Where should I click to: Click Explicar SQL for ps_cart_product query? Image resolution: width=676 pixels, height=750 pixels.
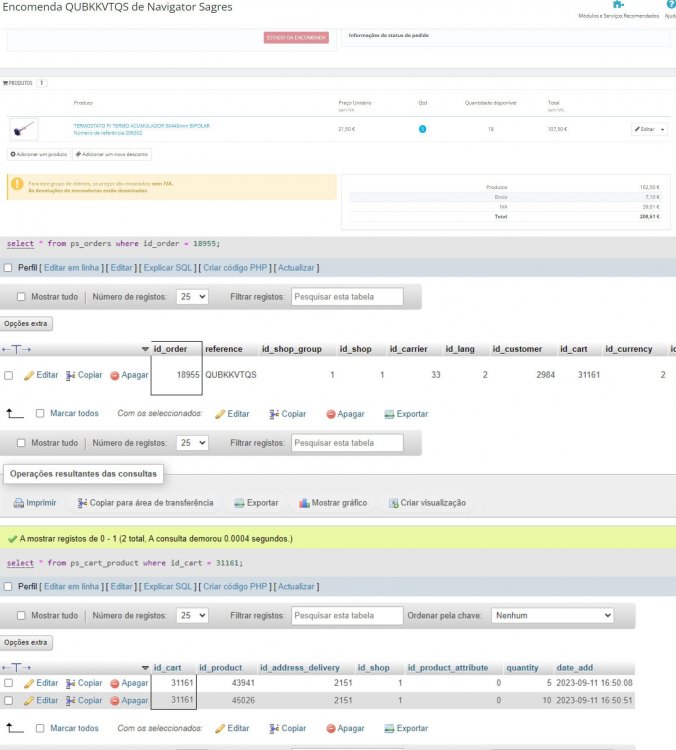coord(167,587)
